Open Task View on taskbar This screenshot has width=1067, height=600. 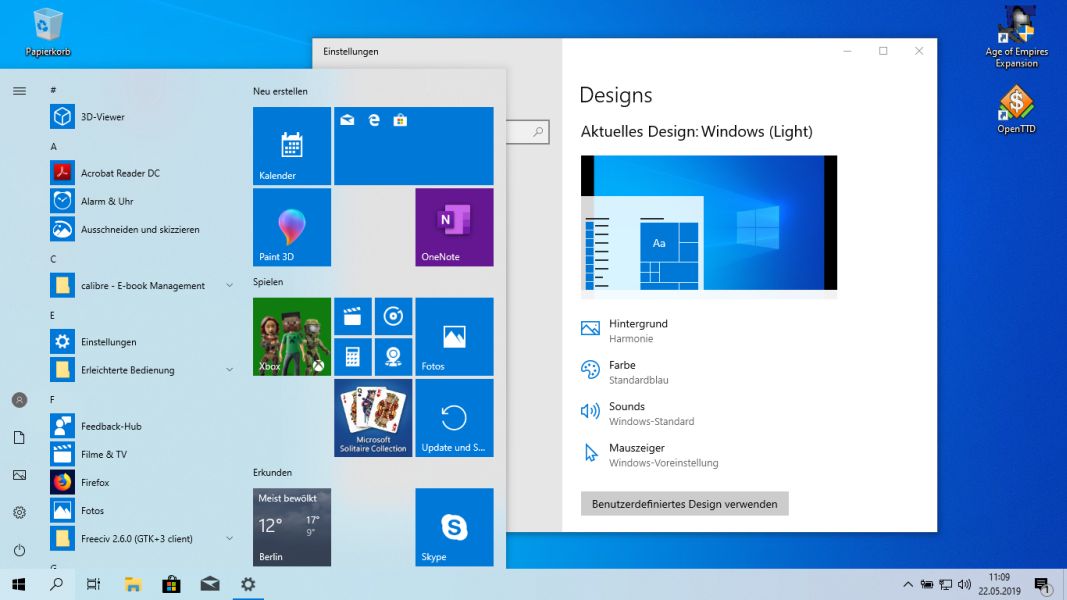(94, 584)
